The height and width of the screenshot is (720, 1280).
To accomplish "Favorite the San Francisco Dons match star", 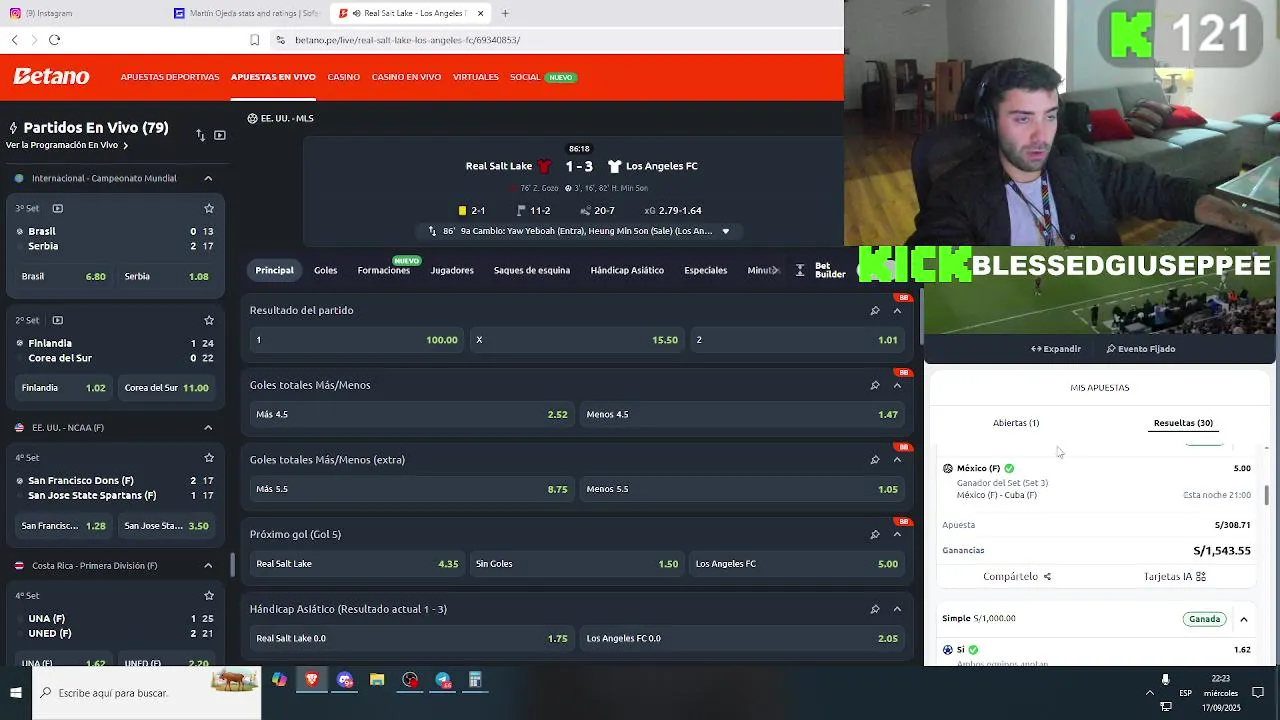I will click(x=209, y=457).
